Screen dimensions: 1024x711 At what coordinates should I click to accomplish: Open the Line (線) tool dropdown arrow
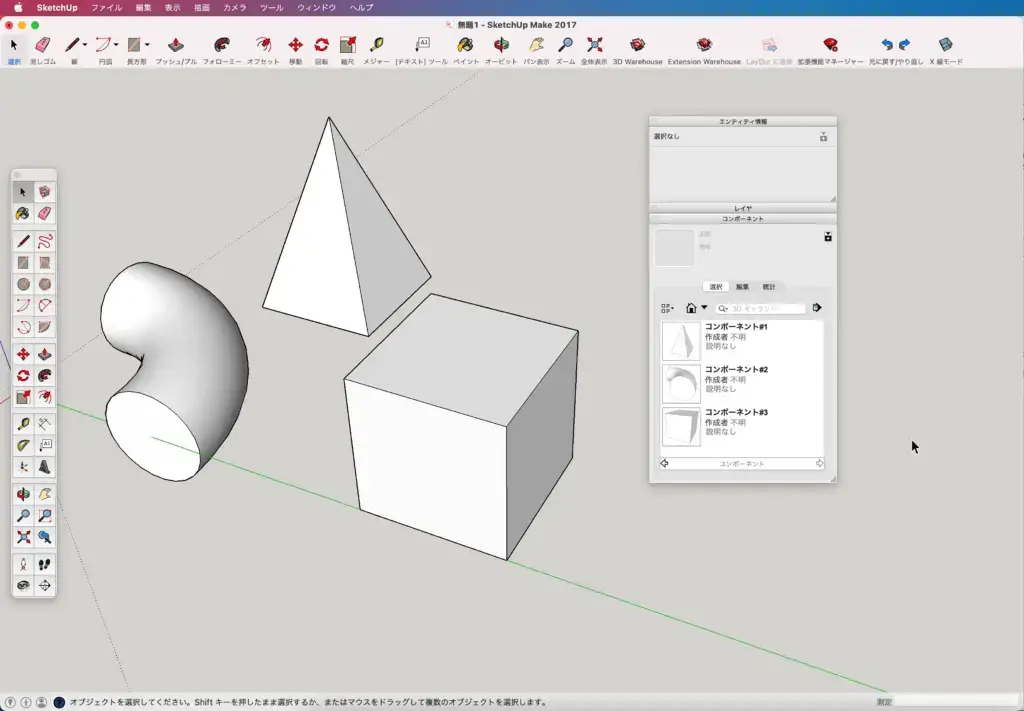tap(85, 45)
